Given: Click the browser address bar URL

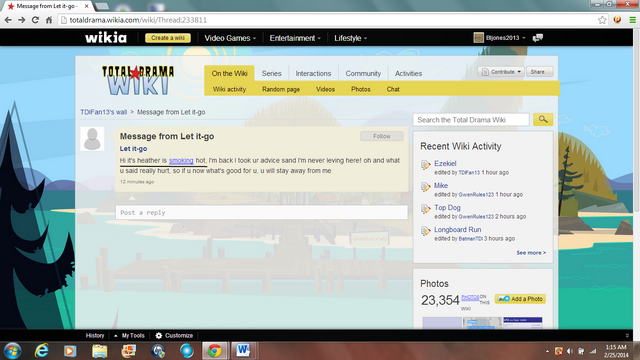Looking at the screenshot, I should (x=138, y=20).
